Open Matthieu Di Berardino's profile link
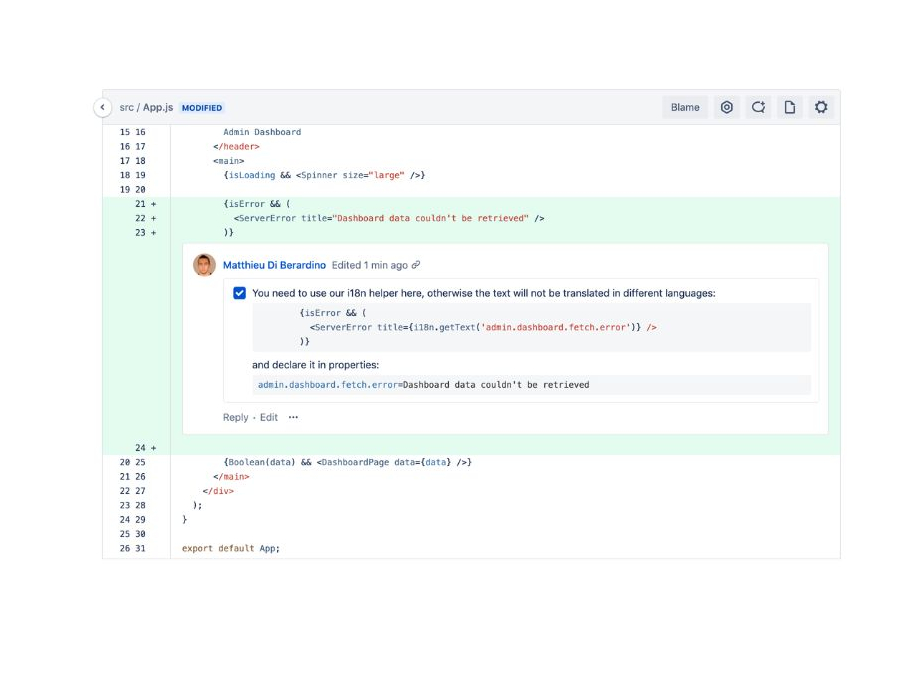 tap(274, 265)
